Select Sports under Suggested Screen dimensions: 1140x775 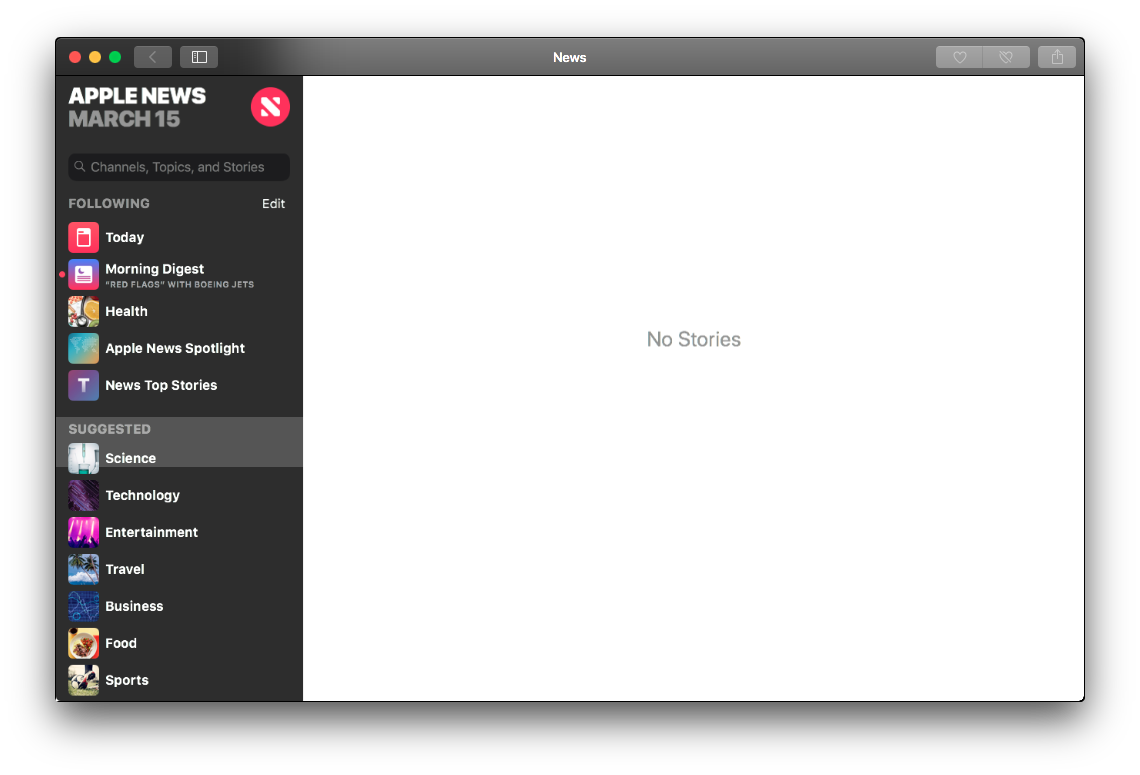click(127, 680)
